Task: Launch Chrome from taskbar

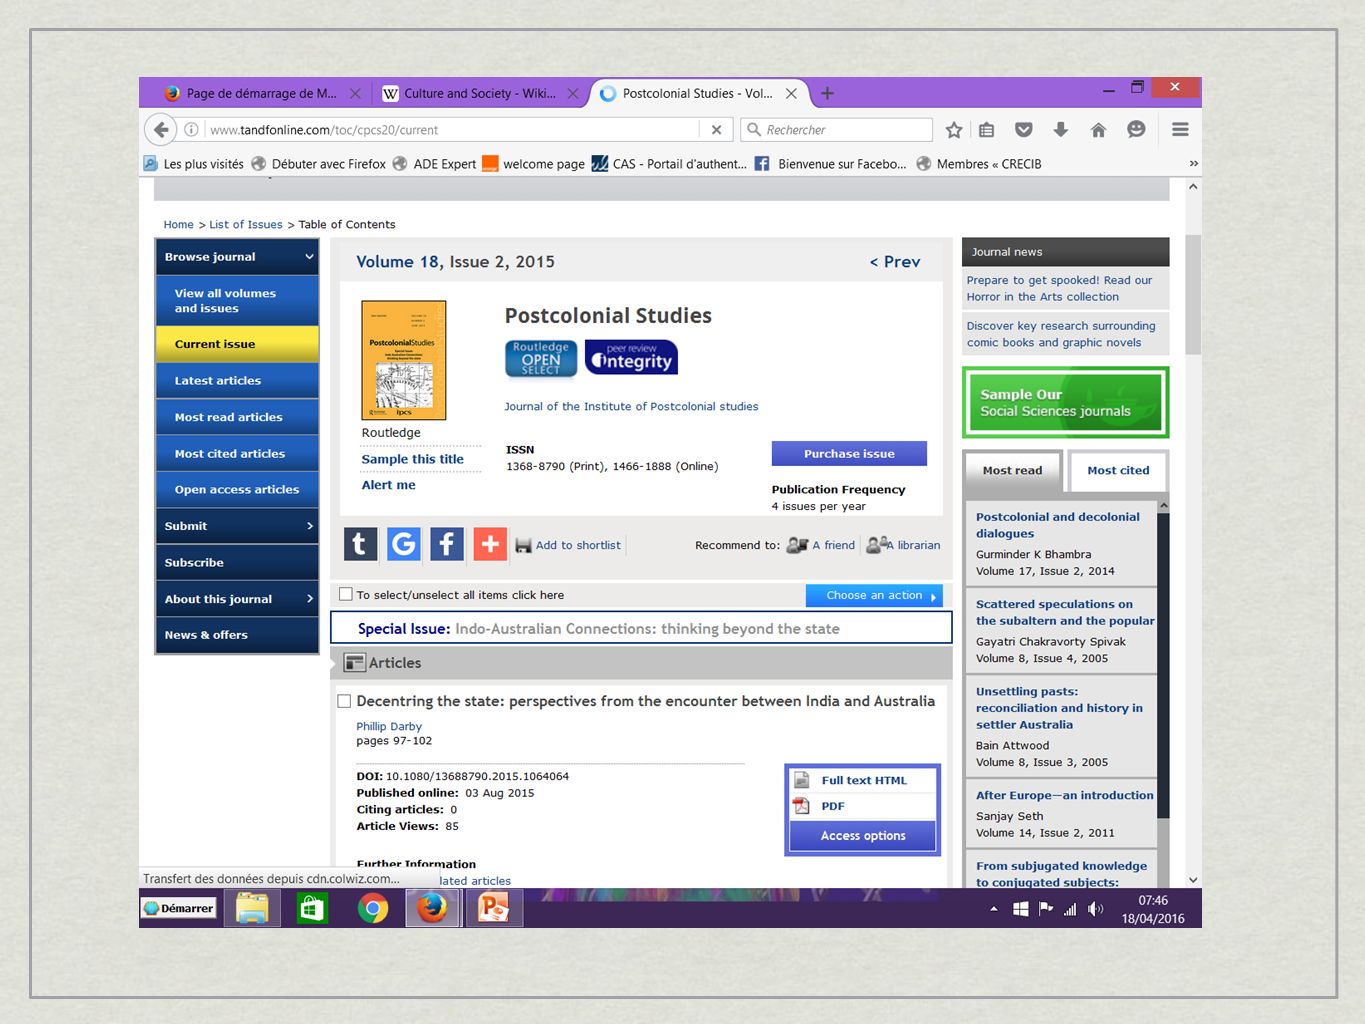Action: click(373, 908)
